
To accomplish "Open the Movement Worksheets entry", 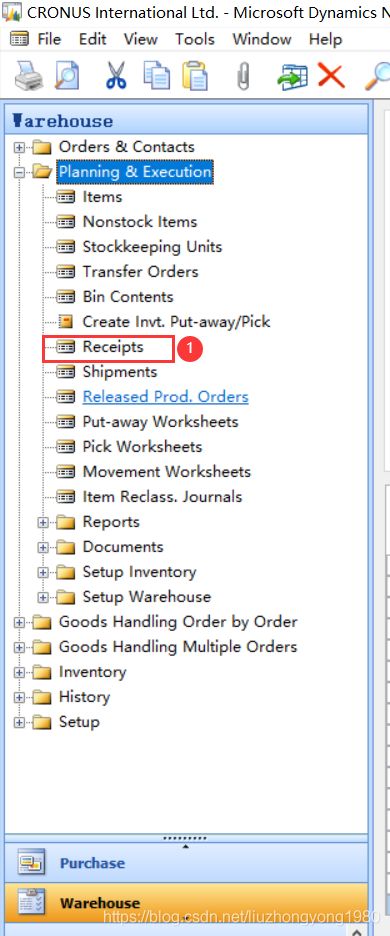I will pos(167,472).
